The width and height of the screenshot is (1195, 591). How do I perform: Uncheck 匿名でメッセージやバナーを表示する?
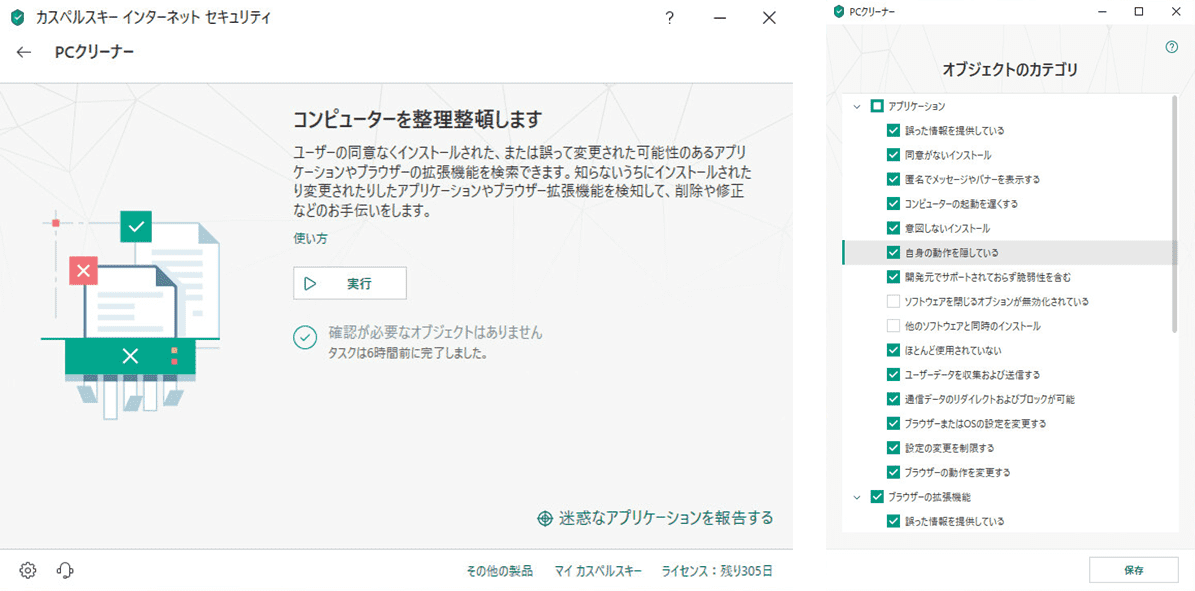pyautogui.click(x=894, y=179)
